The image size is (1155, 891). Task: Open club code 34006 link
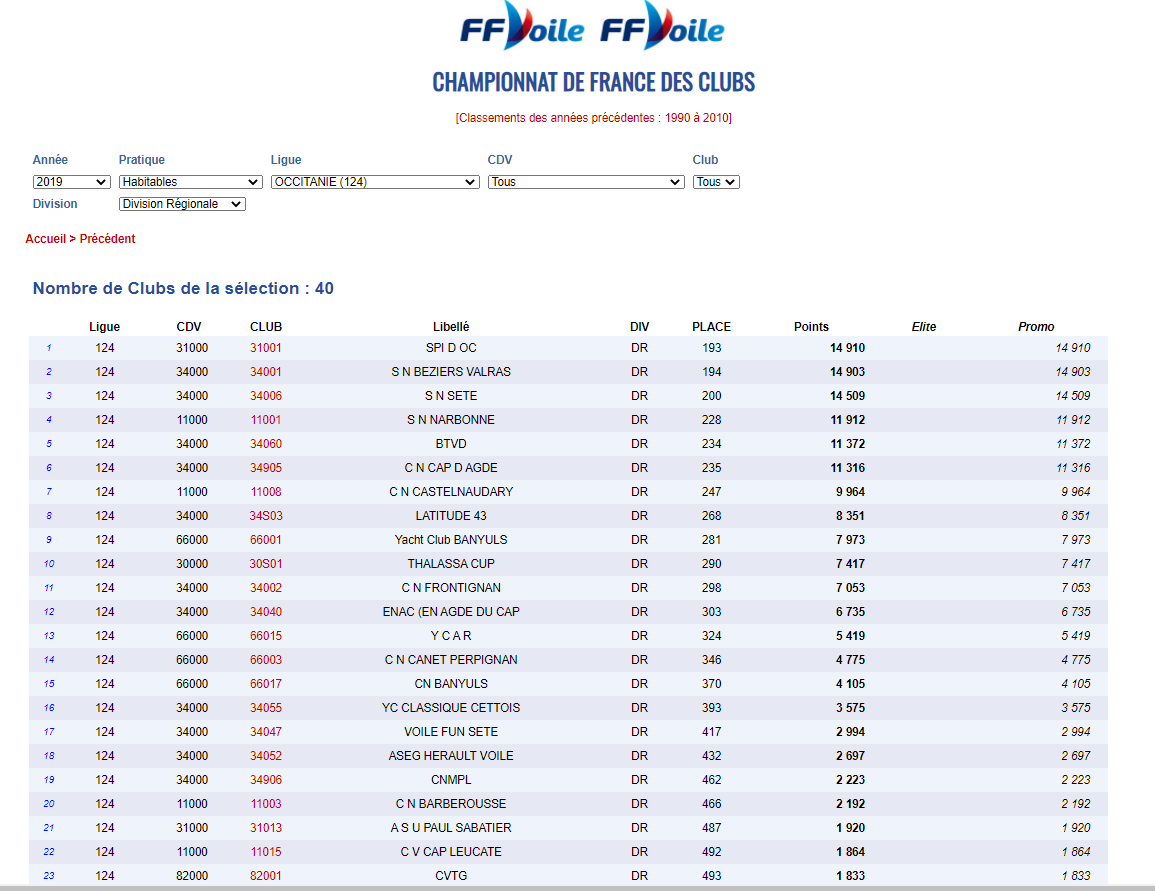[266, 395]
